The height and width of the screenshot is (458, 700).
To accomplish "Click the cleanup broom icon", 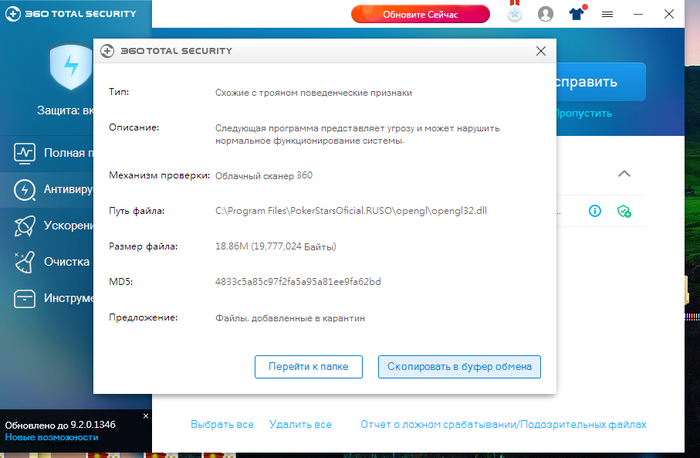I will click(25, 262).
